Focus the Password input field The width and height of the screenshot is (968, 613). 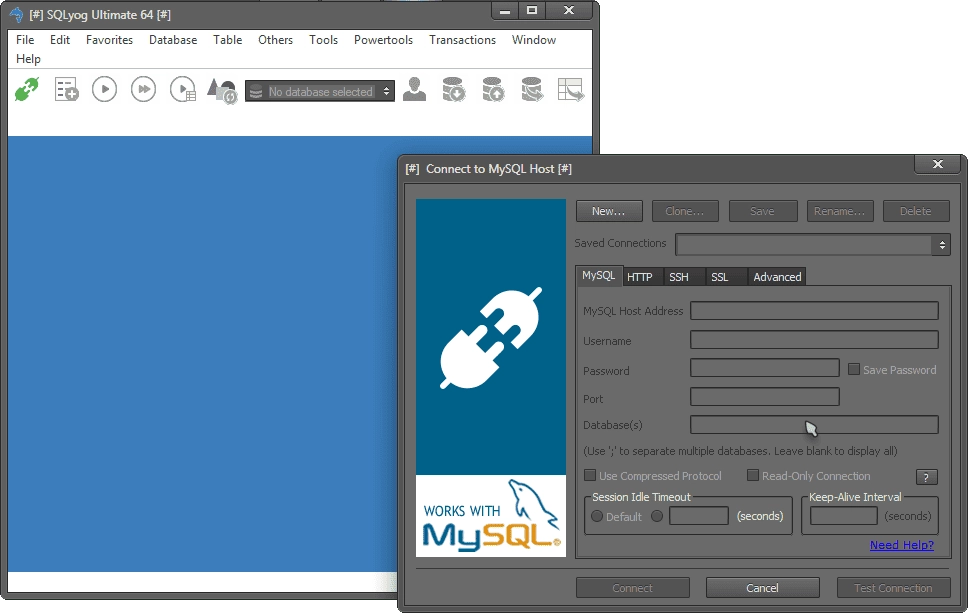point(765,368)
